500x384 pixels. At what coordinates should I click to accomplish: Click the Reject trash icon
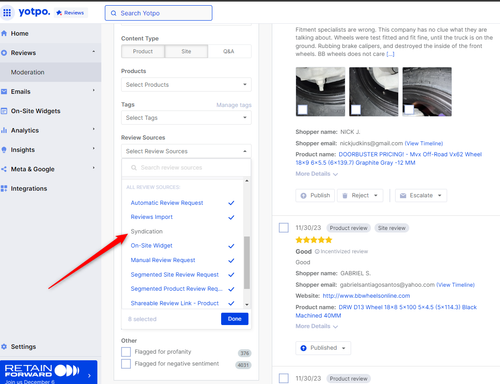pyautogui.click(x=345, y=196)
